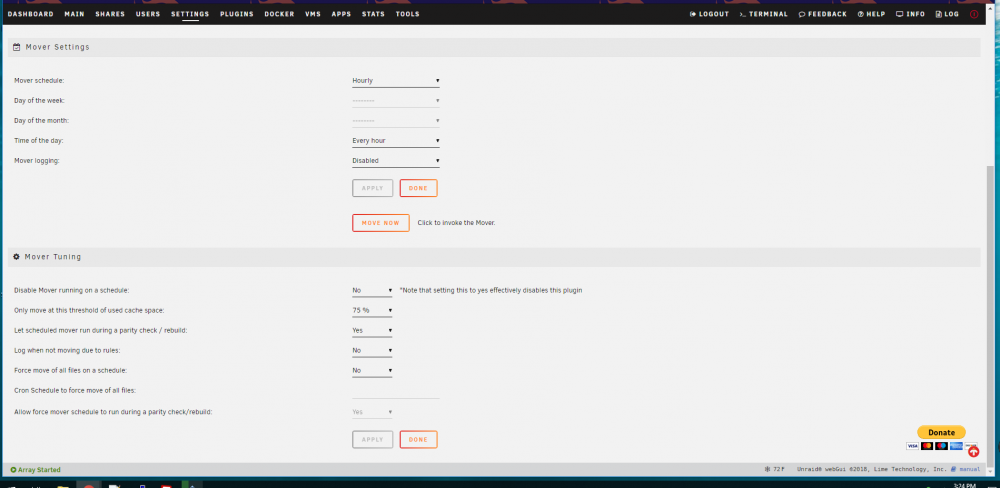The image size is (1000, 488).
Task: Open Disable Mover running on a schedule dropdown
Action: click(x=372, y=290)
